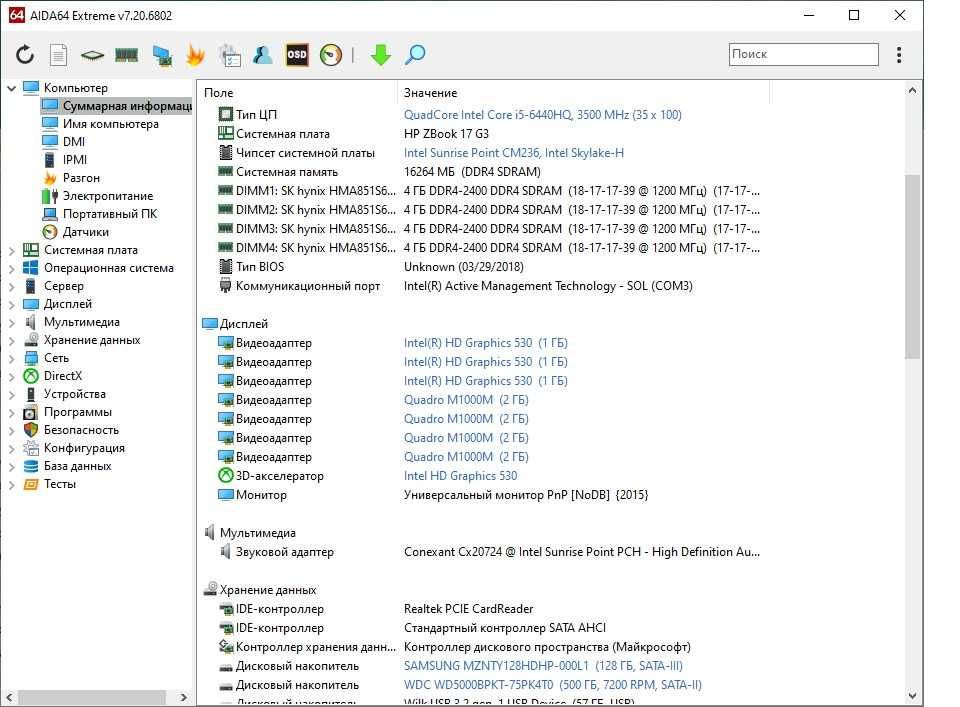This screenshot has width=960, height=707.
Task: Select the DIMM4: SK hynix row
Action: pos(482,248)
